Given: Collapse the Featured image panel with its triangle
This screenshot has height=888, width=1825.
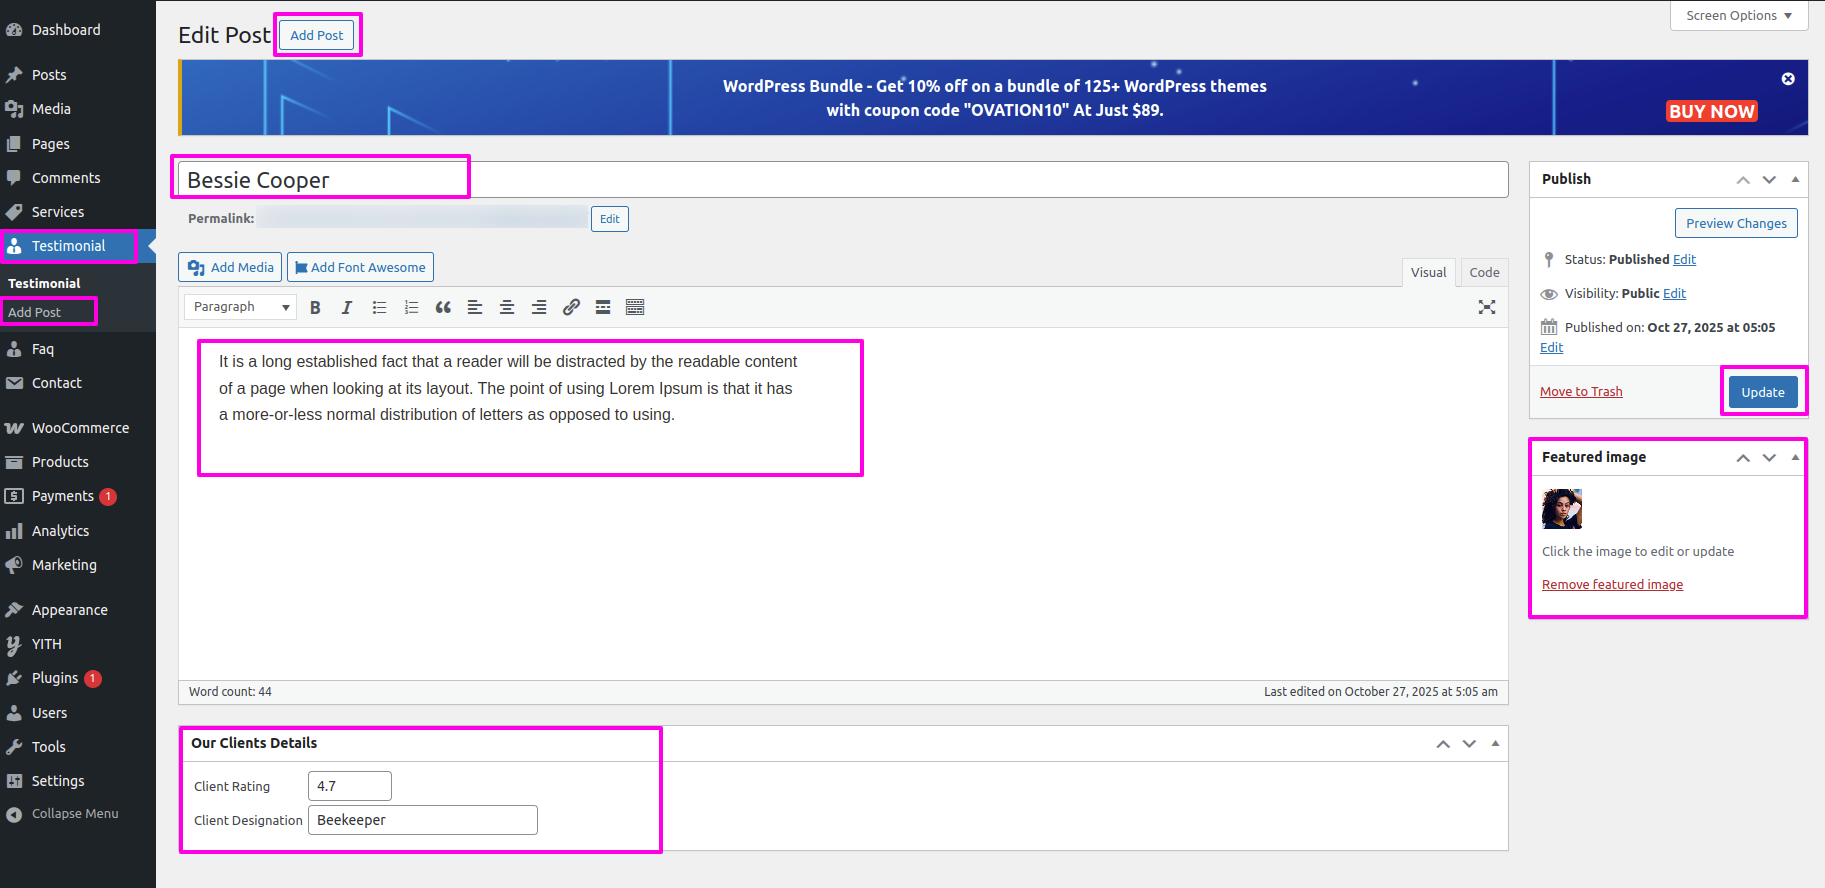Looking at the screenshot, I should tap(1795, 457).
